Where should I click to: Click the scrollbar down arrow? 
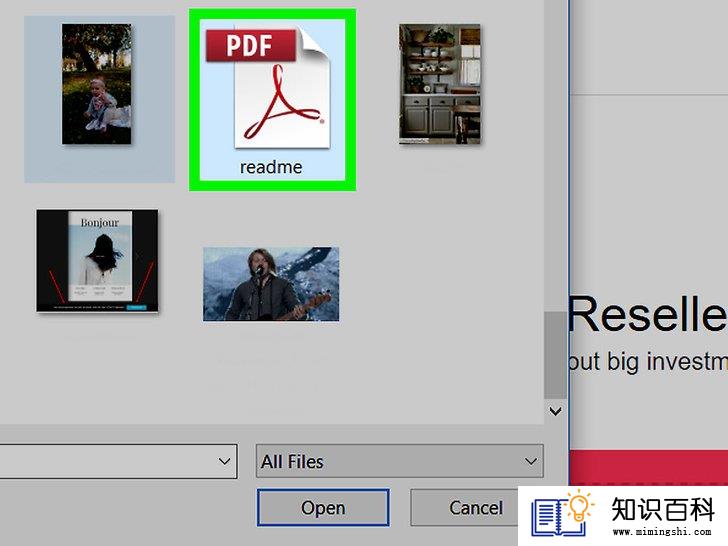click(x=555, y=411)
